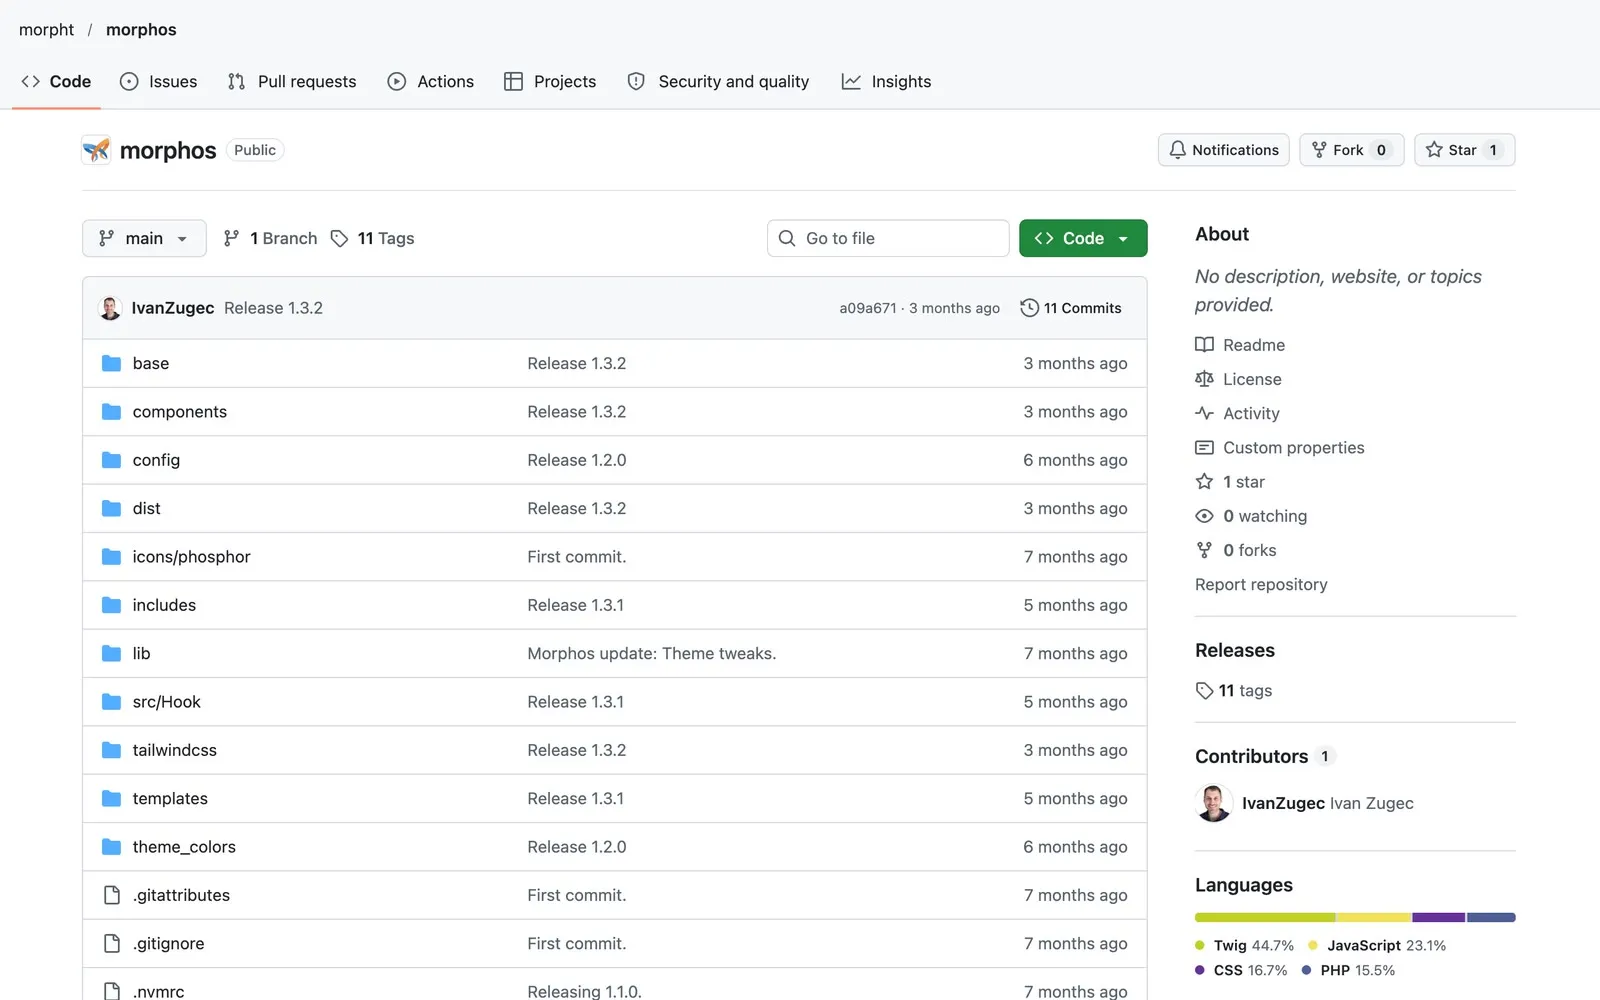This screenshot has width=1600, height=1000.
Task: Click the Readme book icon
Action: tap(1204, 345)
